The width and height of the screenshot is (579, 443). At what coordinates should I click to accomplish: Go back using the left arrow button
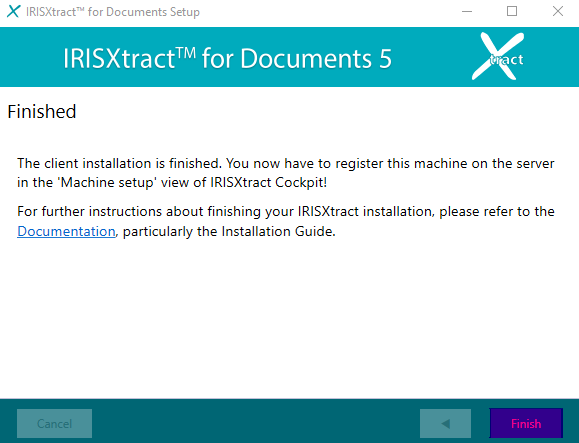click(445, 423)
